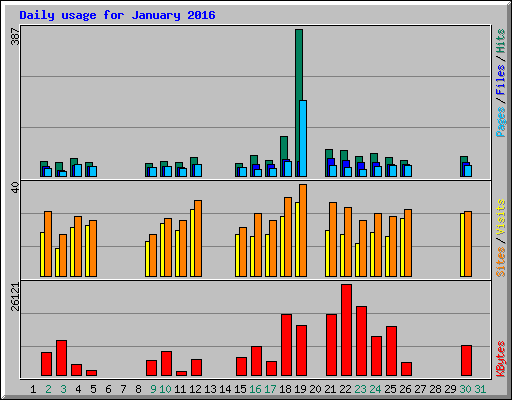Click the red KBytes bar for day 25
Screen dimensions: 512x400
click(391, 351)
